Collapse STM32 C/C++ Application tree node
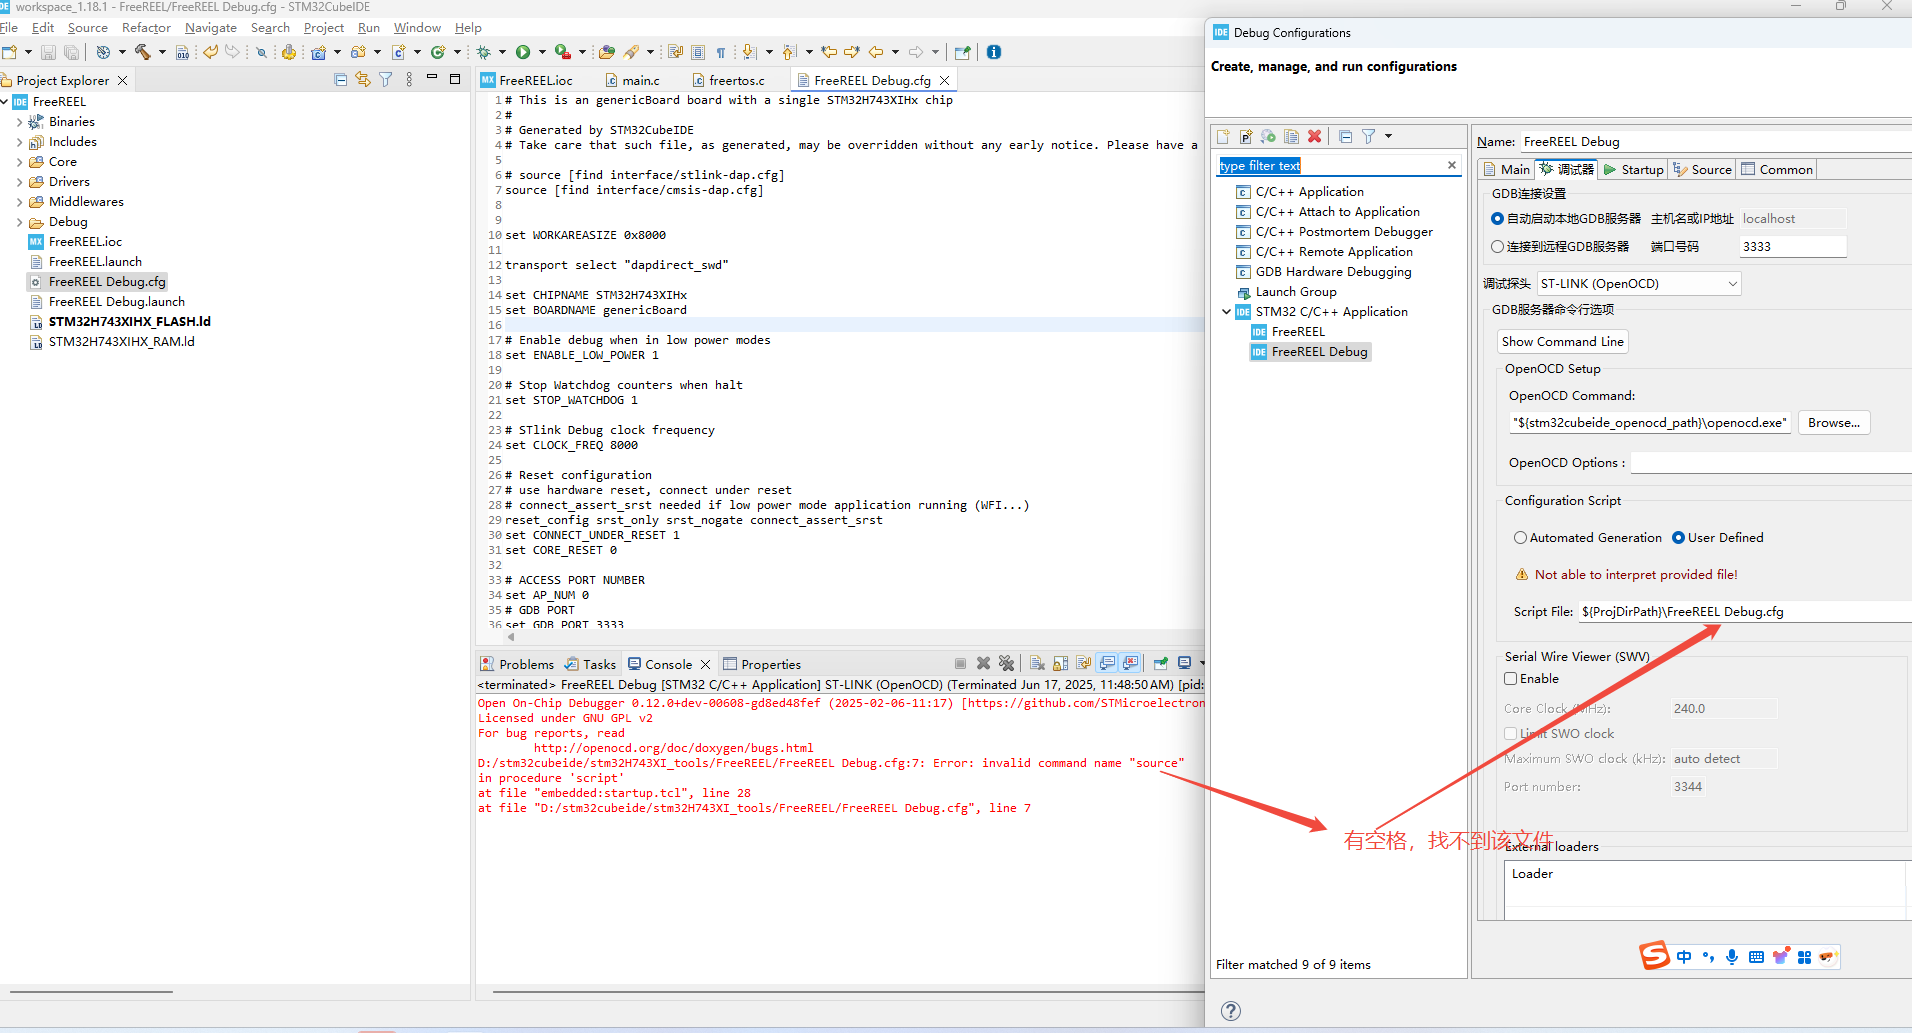Image resolution: width=1912 pixels, height=1033 pixels. [1227, 312]
